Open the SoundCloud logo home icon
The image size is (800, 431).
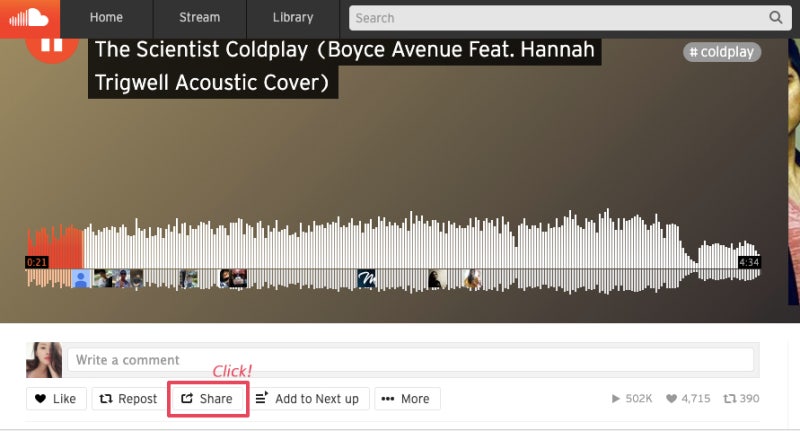coord(30,18)
